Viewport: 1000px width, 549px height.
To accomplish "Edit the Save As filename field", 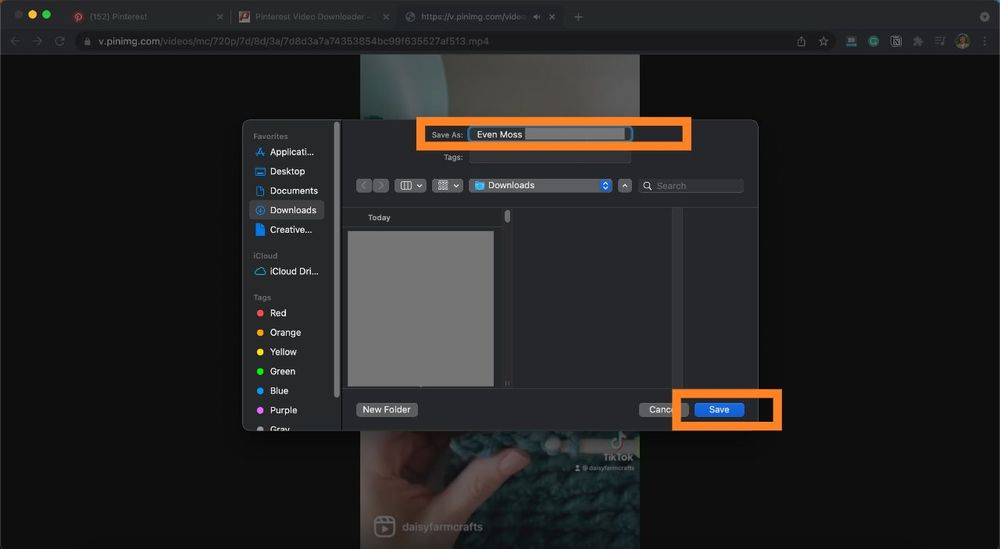I will pos(550,134).
